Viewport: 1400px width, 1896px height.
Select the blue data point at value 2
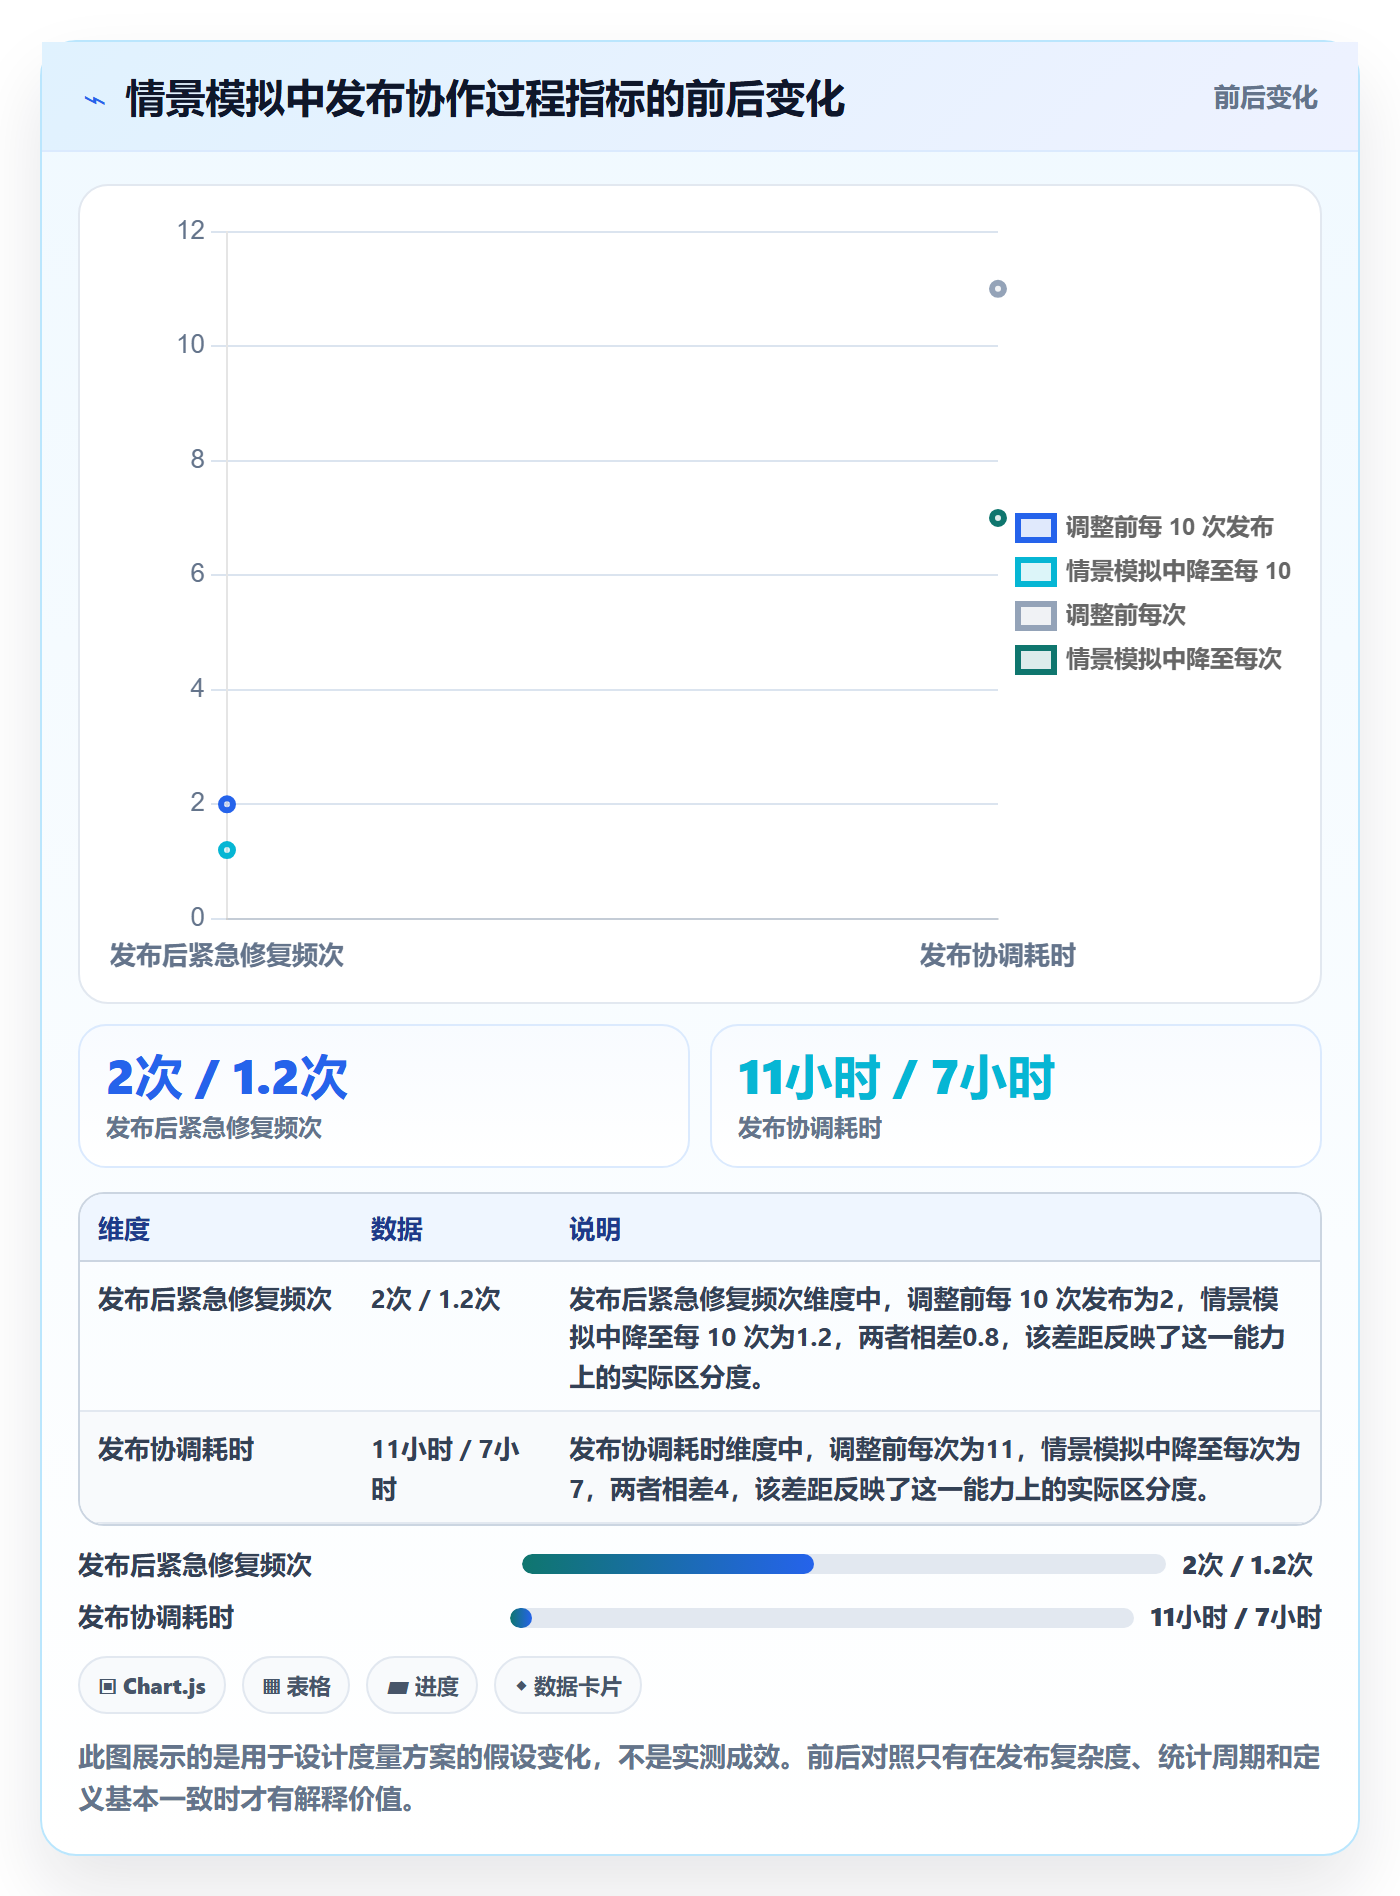pyautogui.click(x=227, y=804)
